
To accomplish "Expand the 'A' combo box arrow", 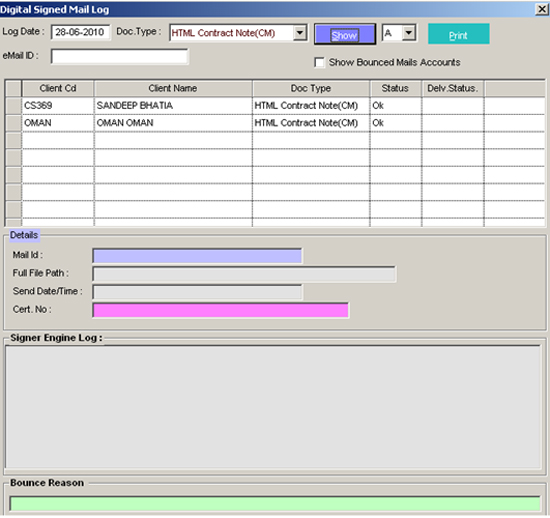I will click(409, 33).
